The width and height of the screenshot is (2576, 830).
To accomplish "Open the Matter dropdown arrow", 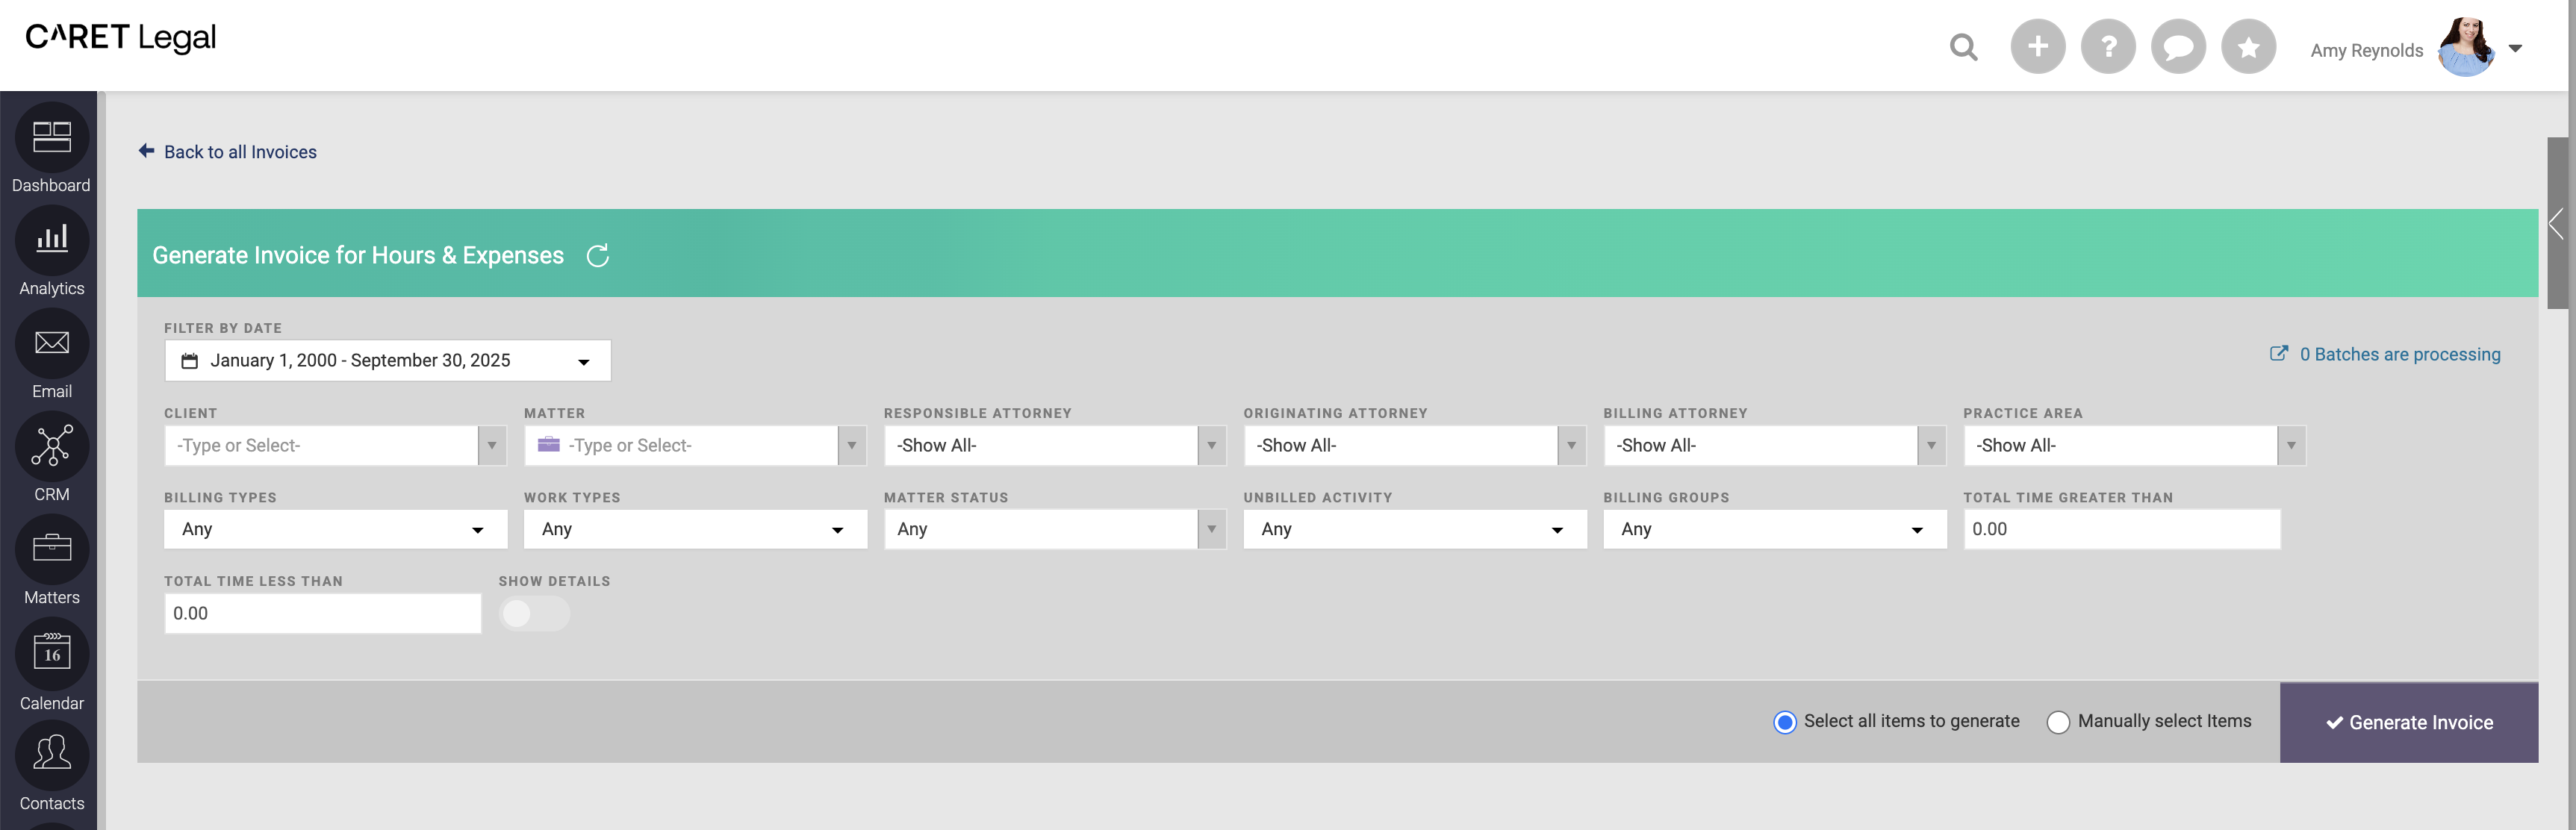I will tap(851, 446).
